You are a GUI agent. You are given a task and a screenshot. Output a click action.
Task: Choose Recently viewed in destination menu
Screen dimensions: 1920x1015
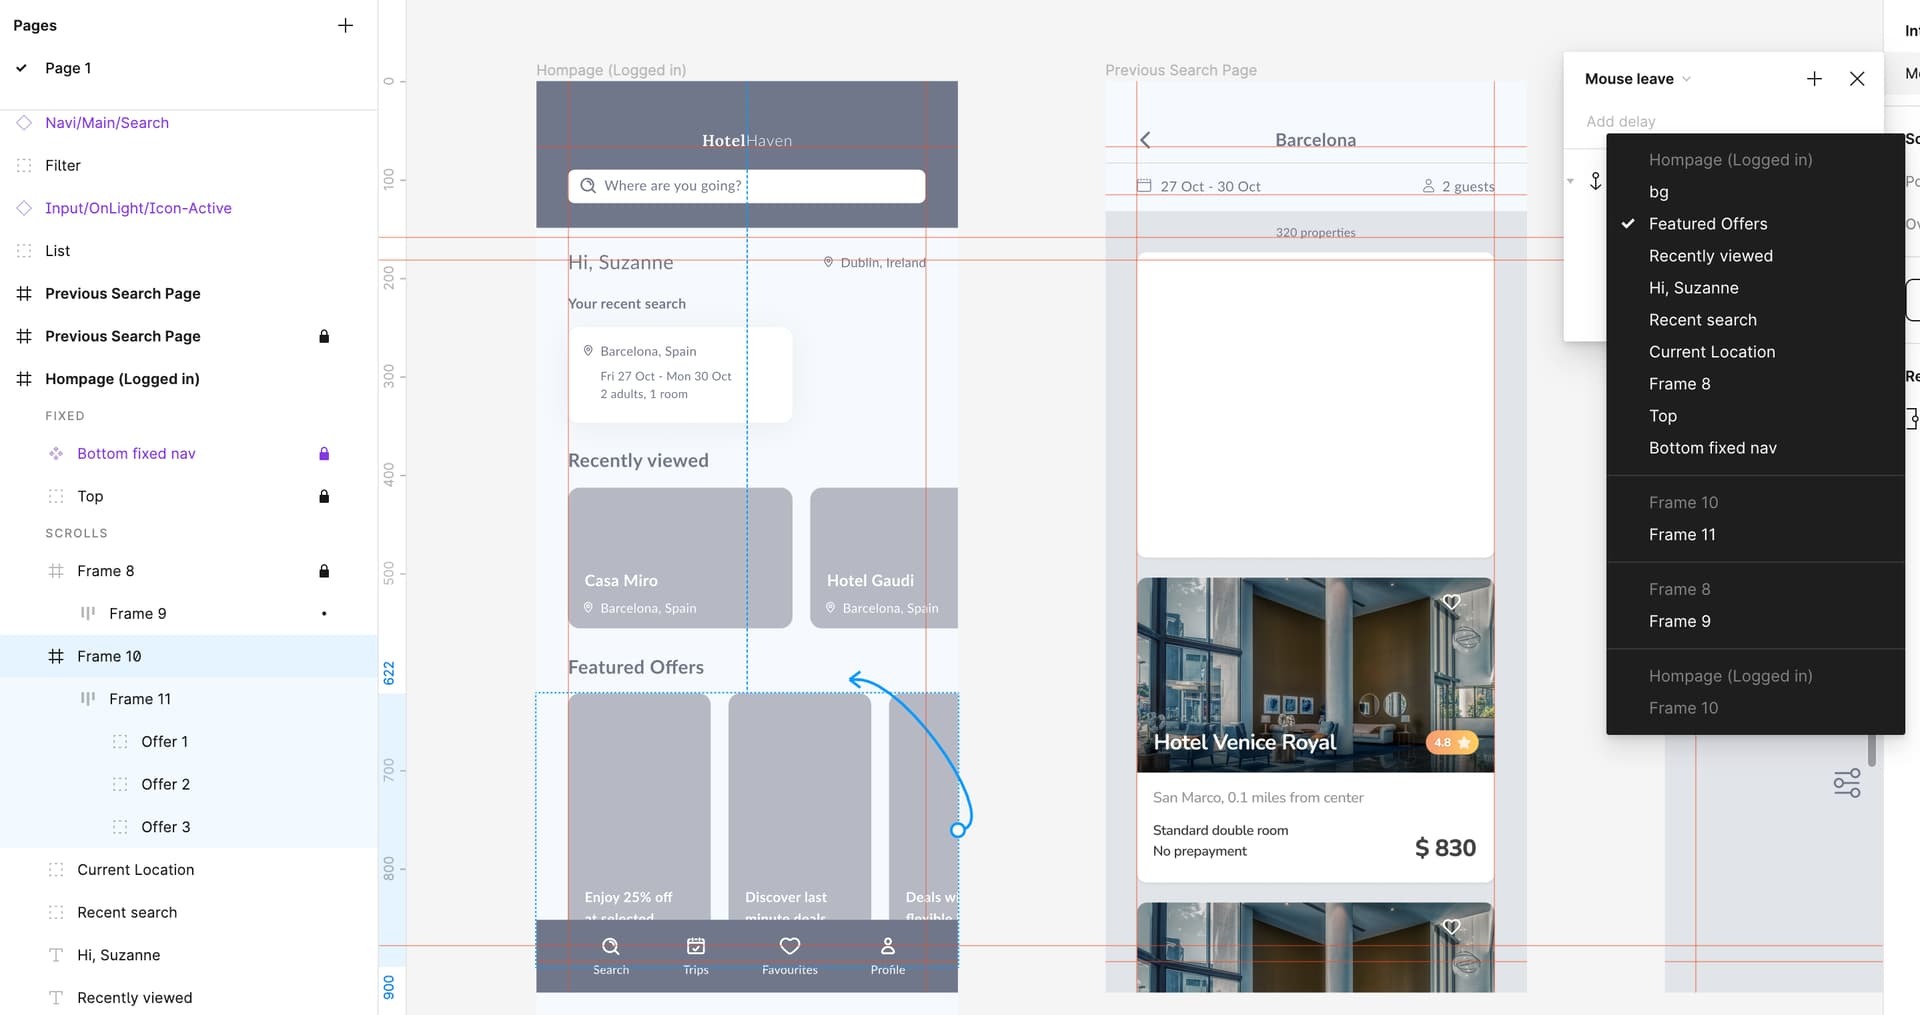pos(1755,256)
